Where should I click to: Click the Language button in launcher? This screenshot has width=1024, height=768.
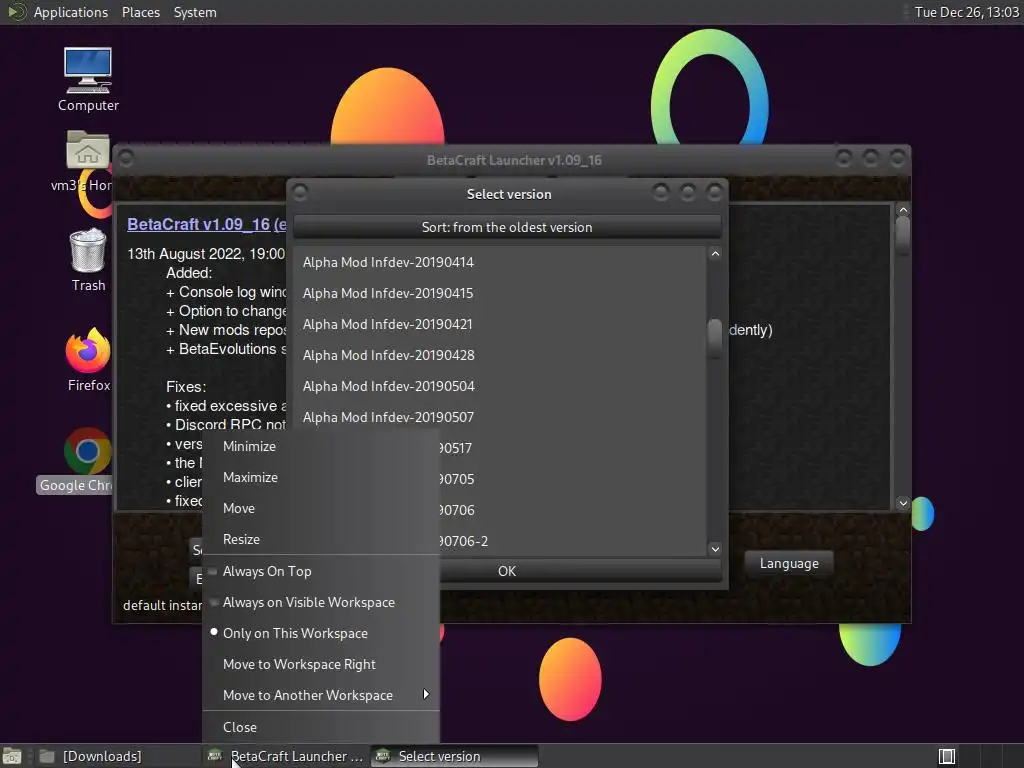[789, 564]
